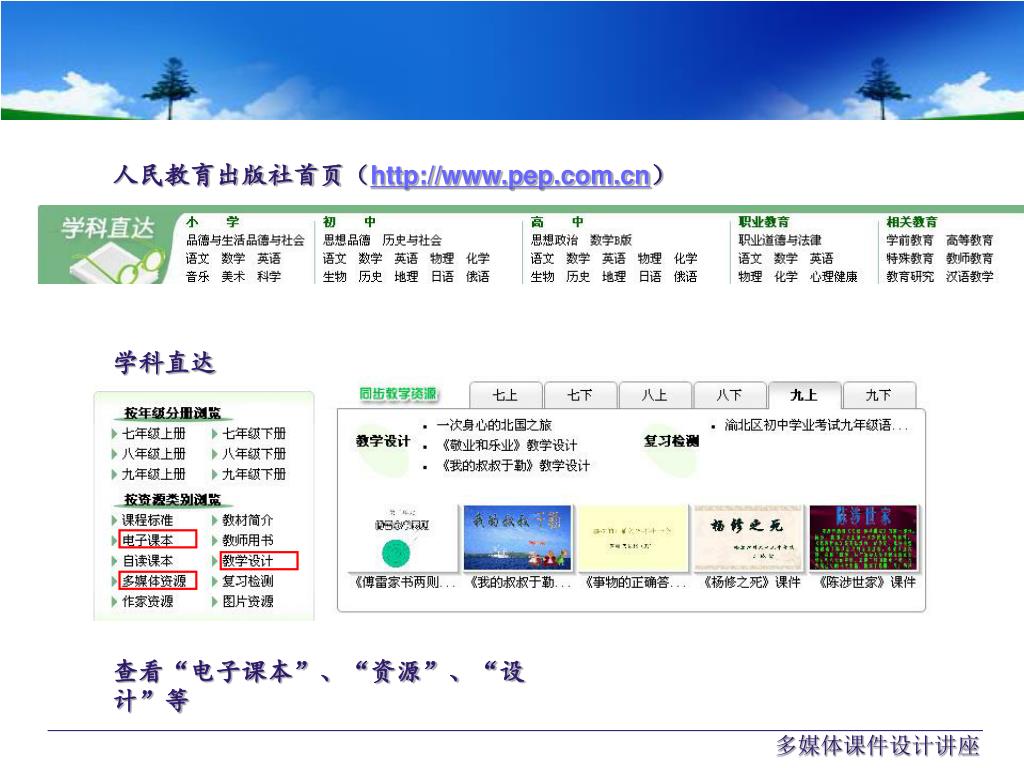Open the 教学设计 category link
1024x768 pixels.
(248, 561)
